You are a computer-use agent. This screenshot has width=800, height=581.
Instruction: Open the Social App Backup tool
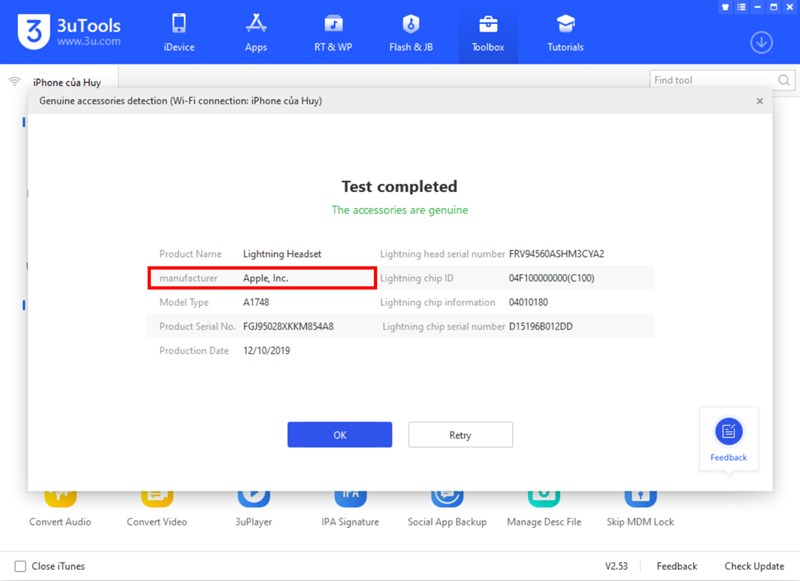(x=447, y=508)
